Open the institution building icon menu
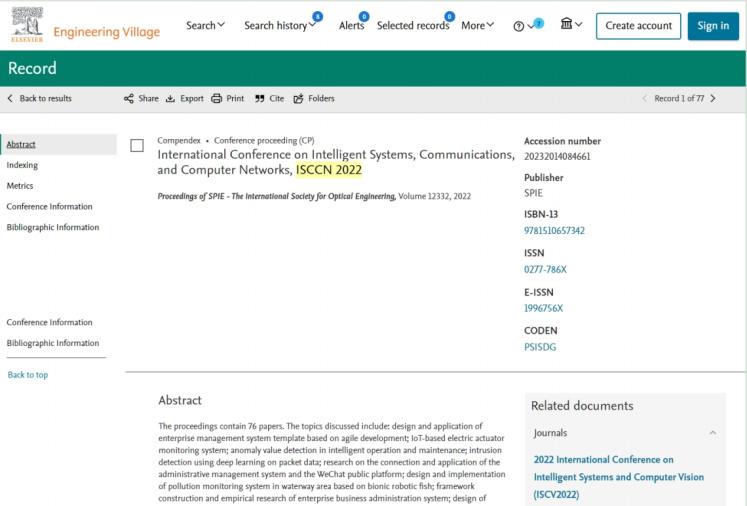The image size is (747, 506). point(566,25)
